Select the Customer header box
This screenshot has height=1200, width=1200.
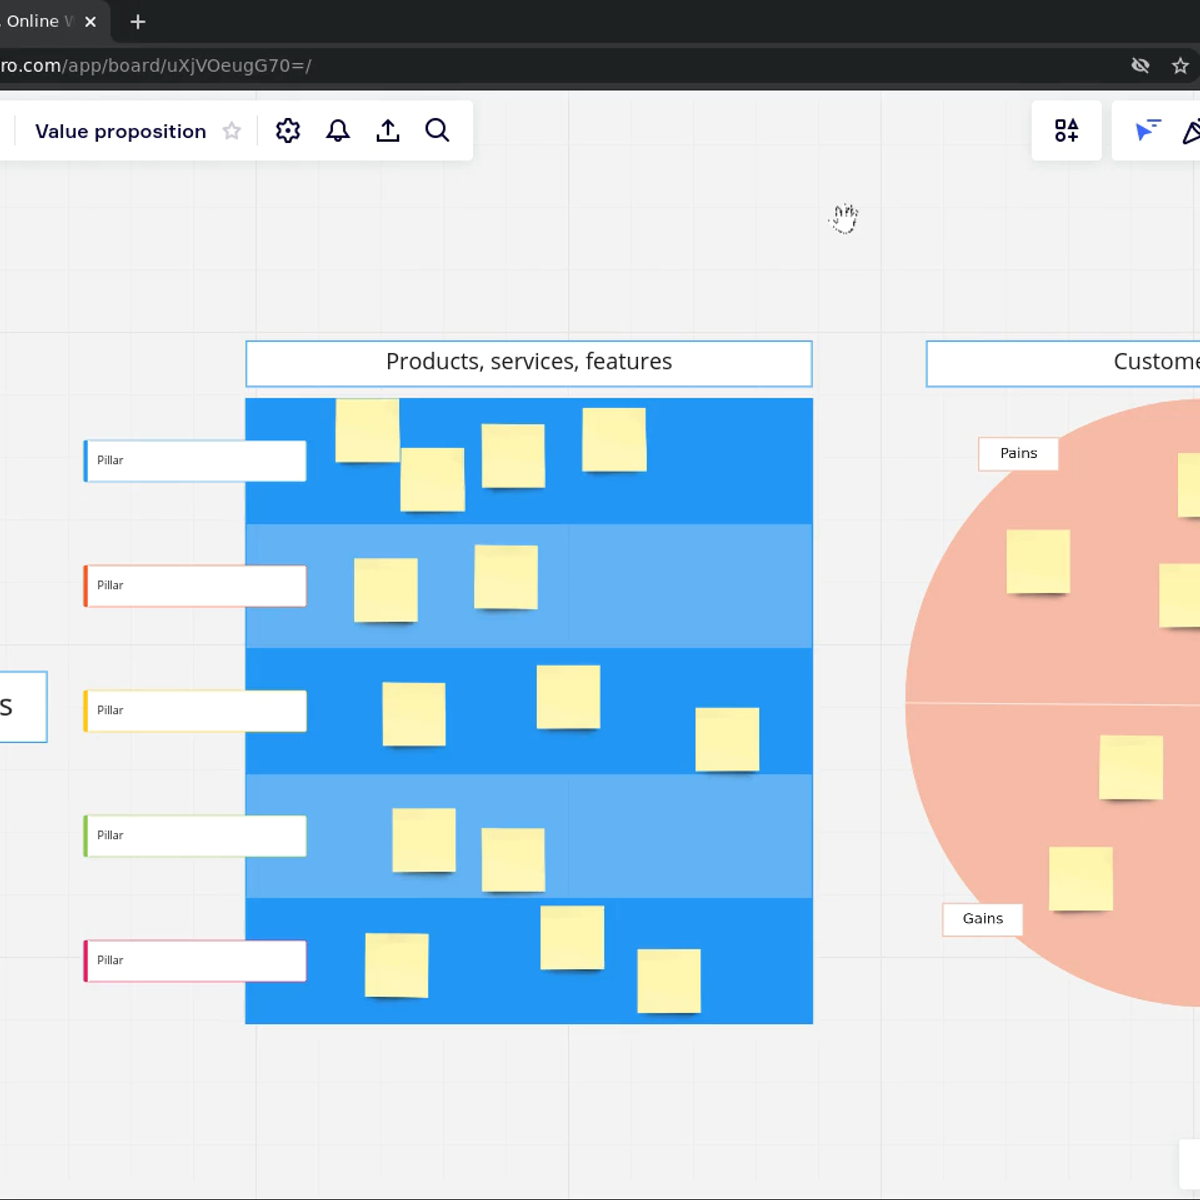1063,363
